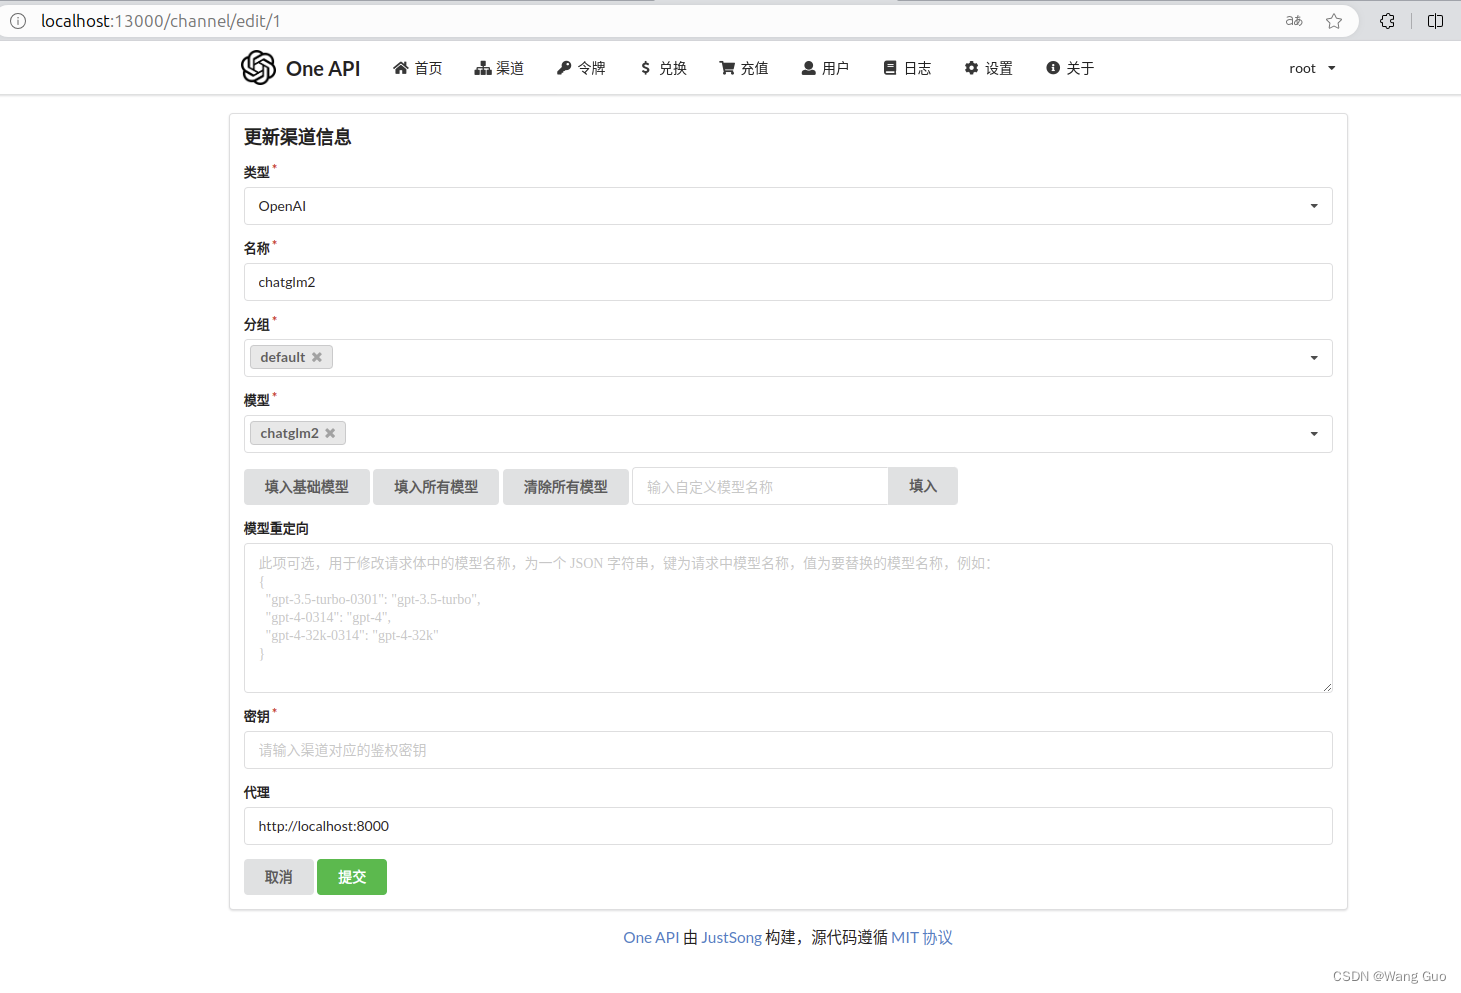Click the 取消 cancel button
This screenshot has height=993, width=1461.
(x=279, y=877)
